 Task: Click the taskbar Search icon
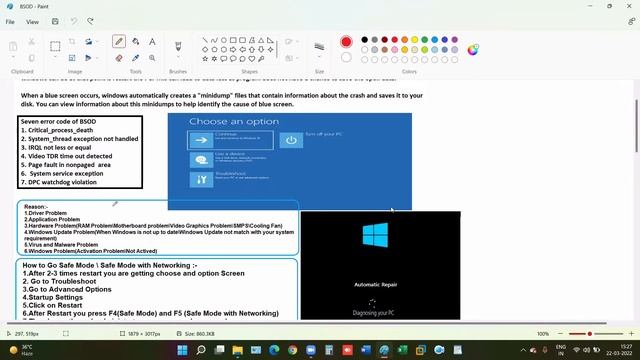[201, 350]
